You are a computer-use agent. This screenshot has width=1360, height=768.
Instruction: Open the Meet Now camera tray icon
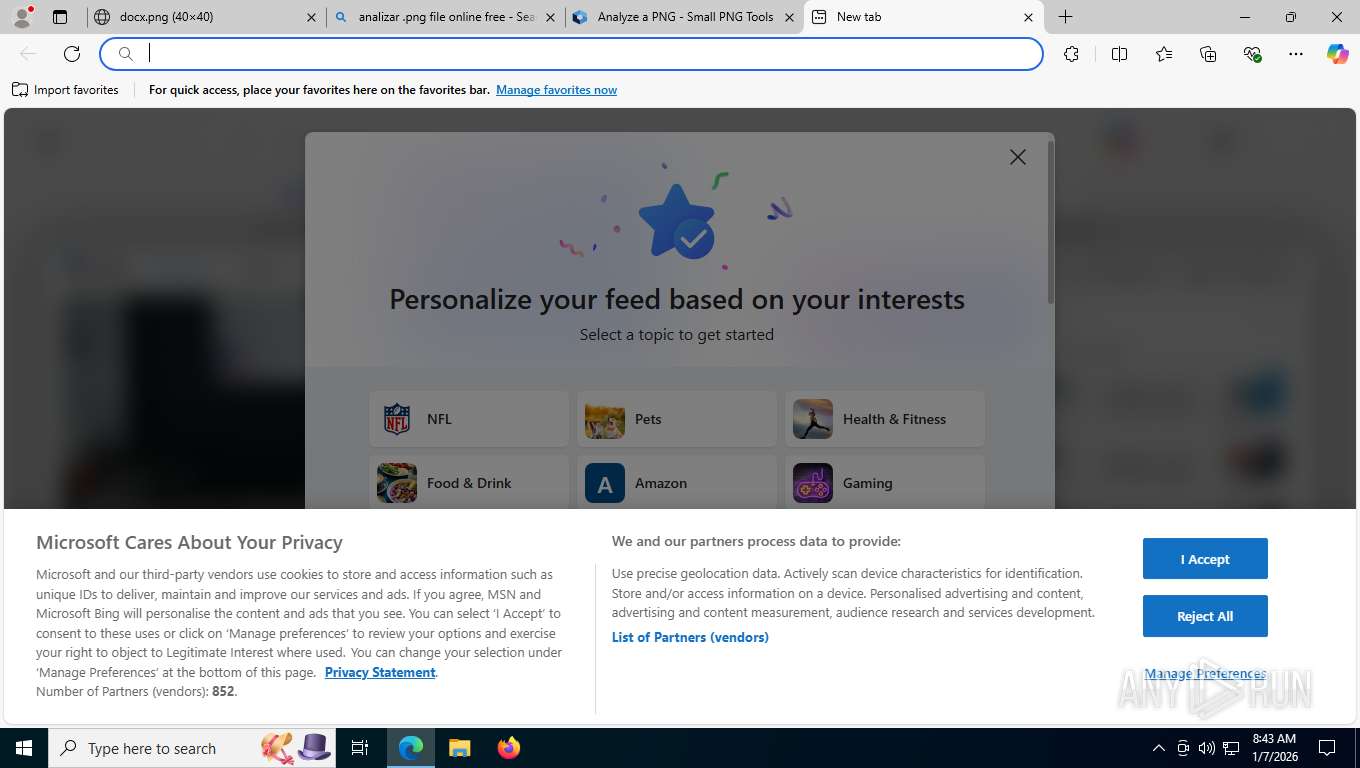[1183, 748]
